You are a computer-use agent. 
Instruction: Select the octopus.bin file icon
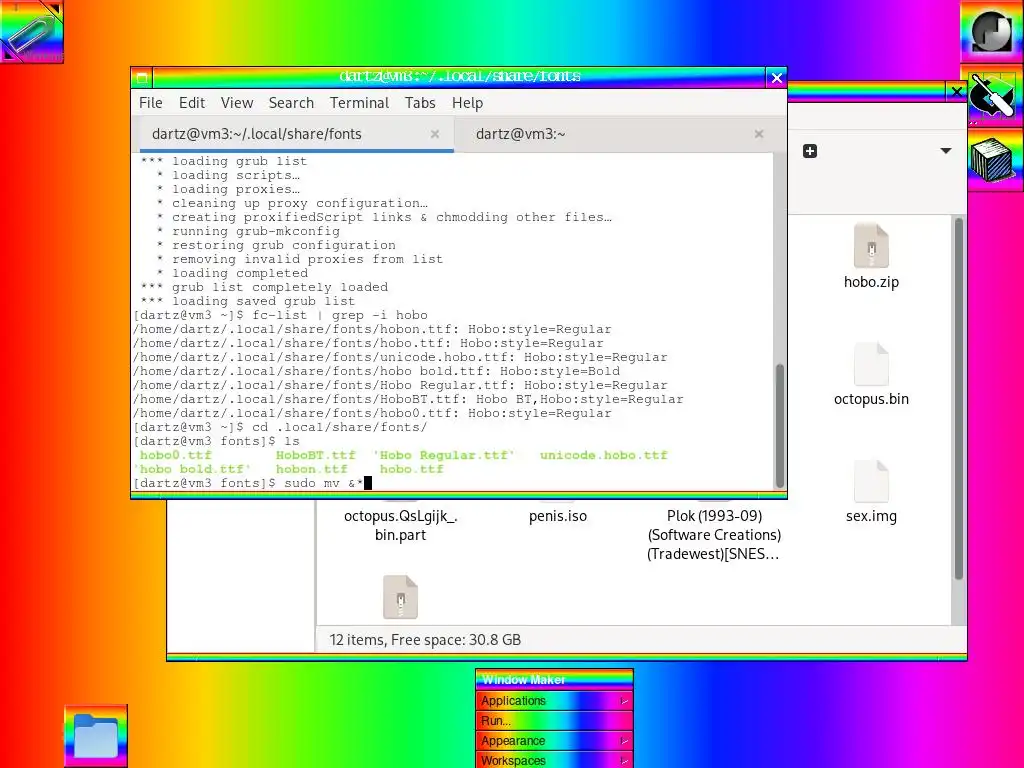[x=871, y=363]
